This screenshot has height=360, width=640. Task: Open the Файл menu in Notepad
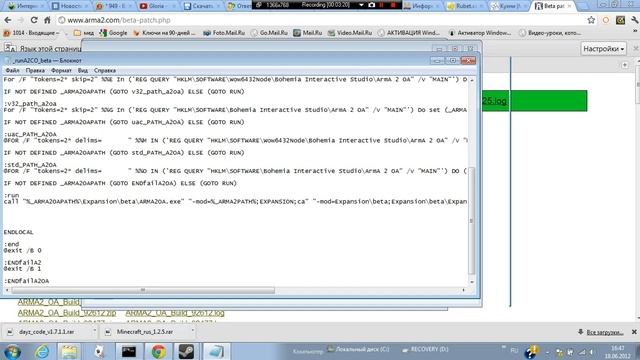click(12, 70)
